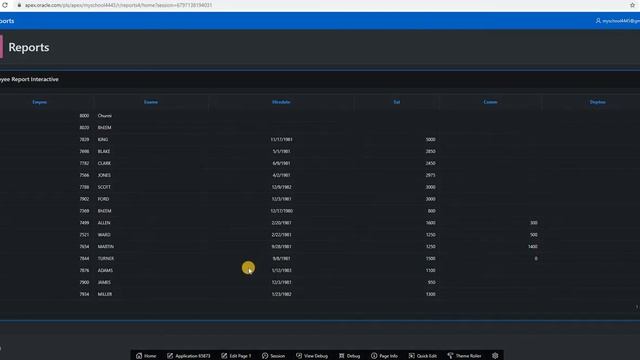Viewport: 640px width, 360px height.
Task: Click hire date 1/23/1982 in MILLER row
Action: pos(281,294)
